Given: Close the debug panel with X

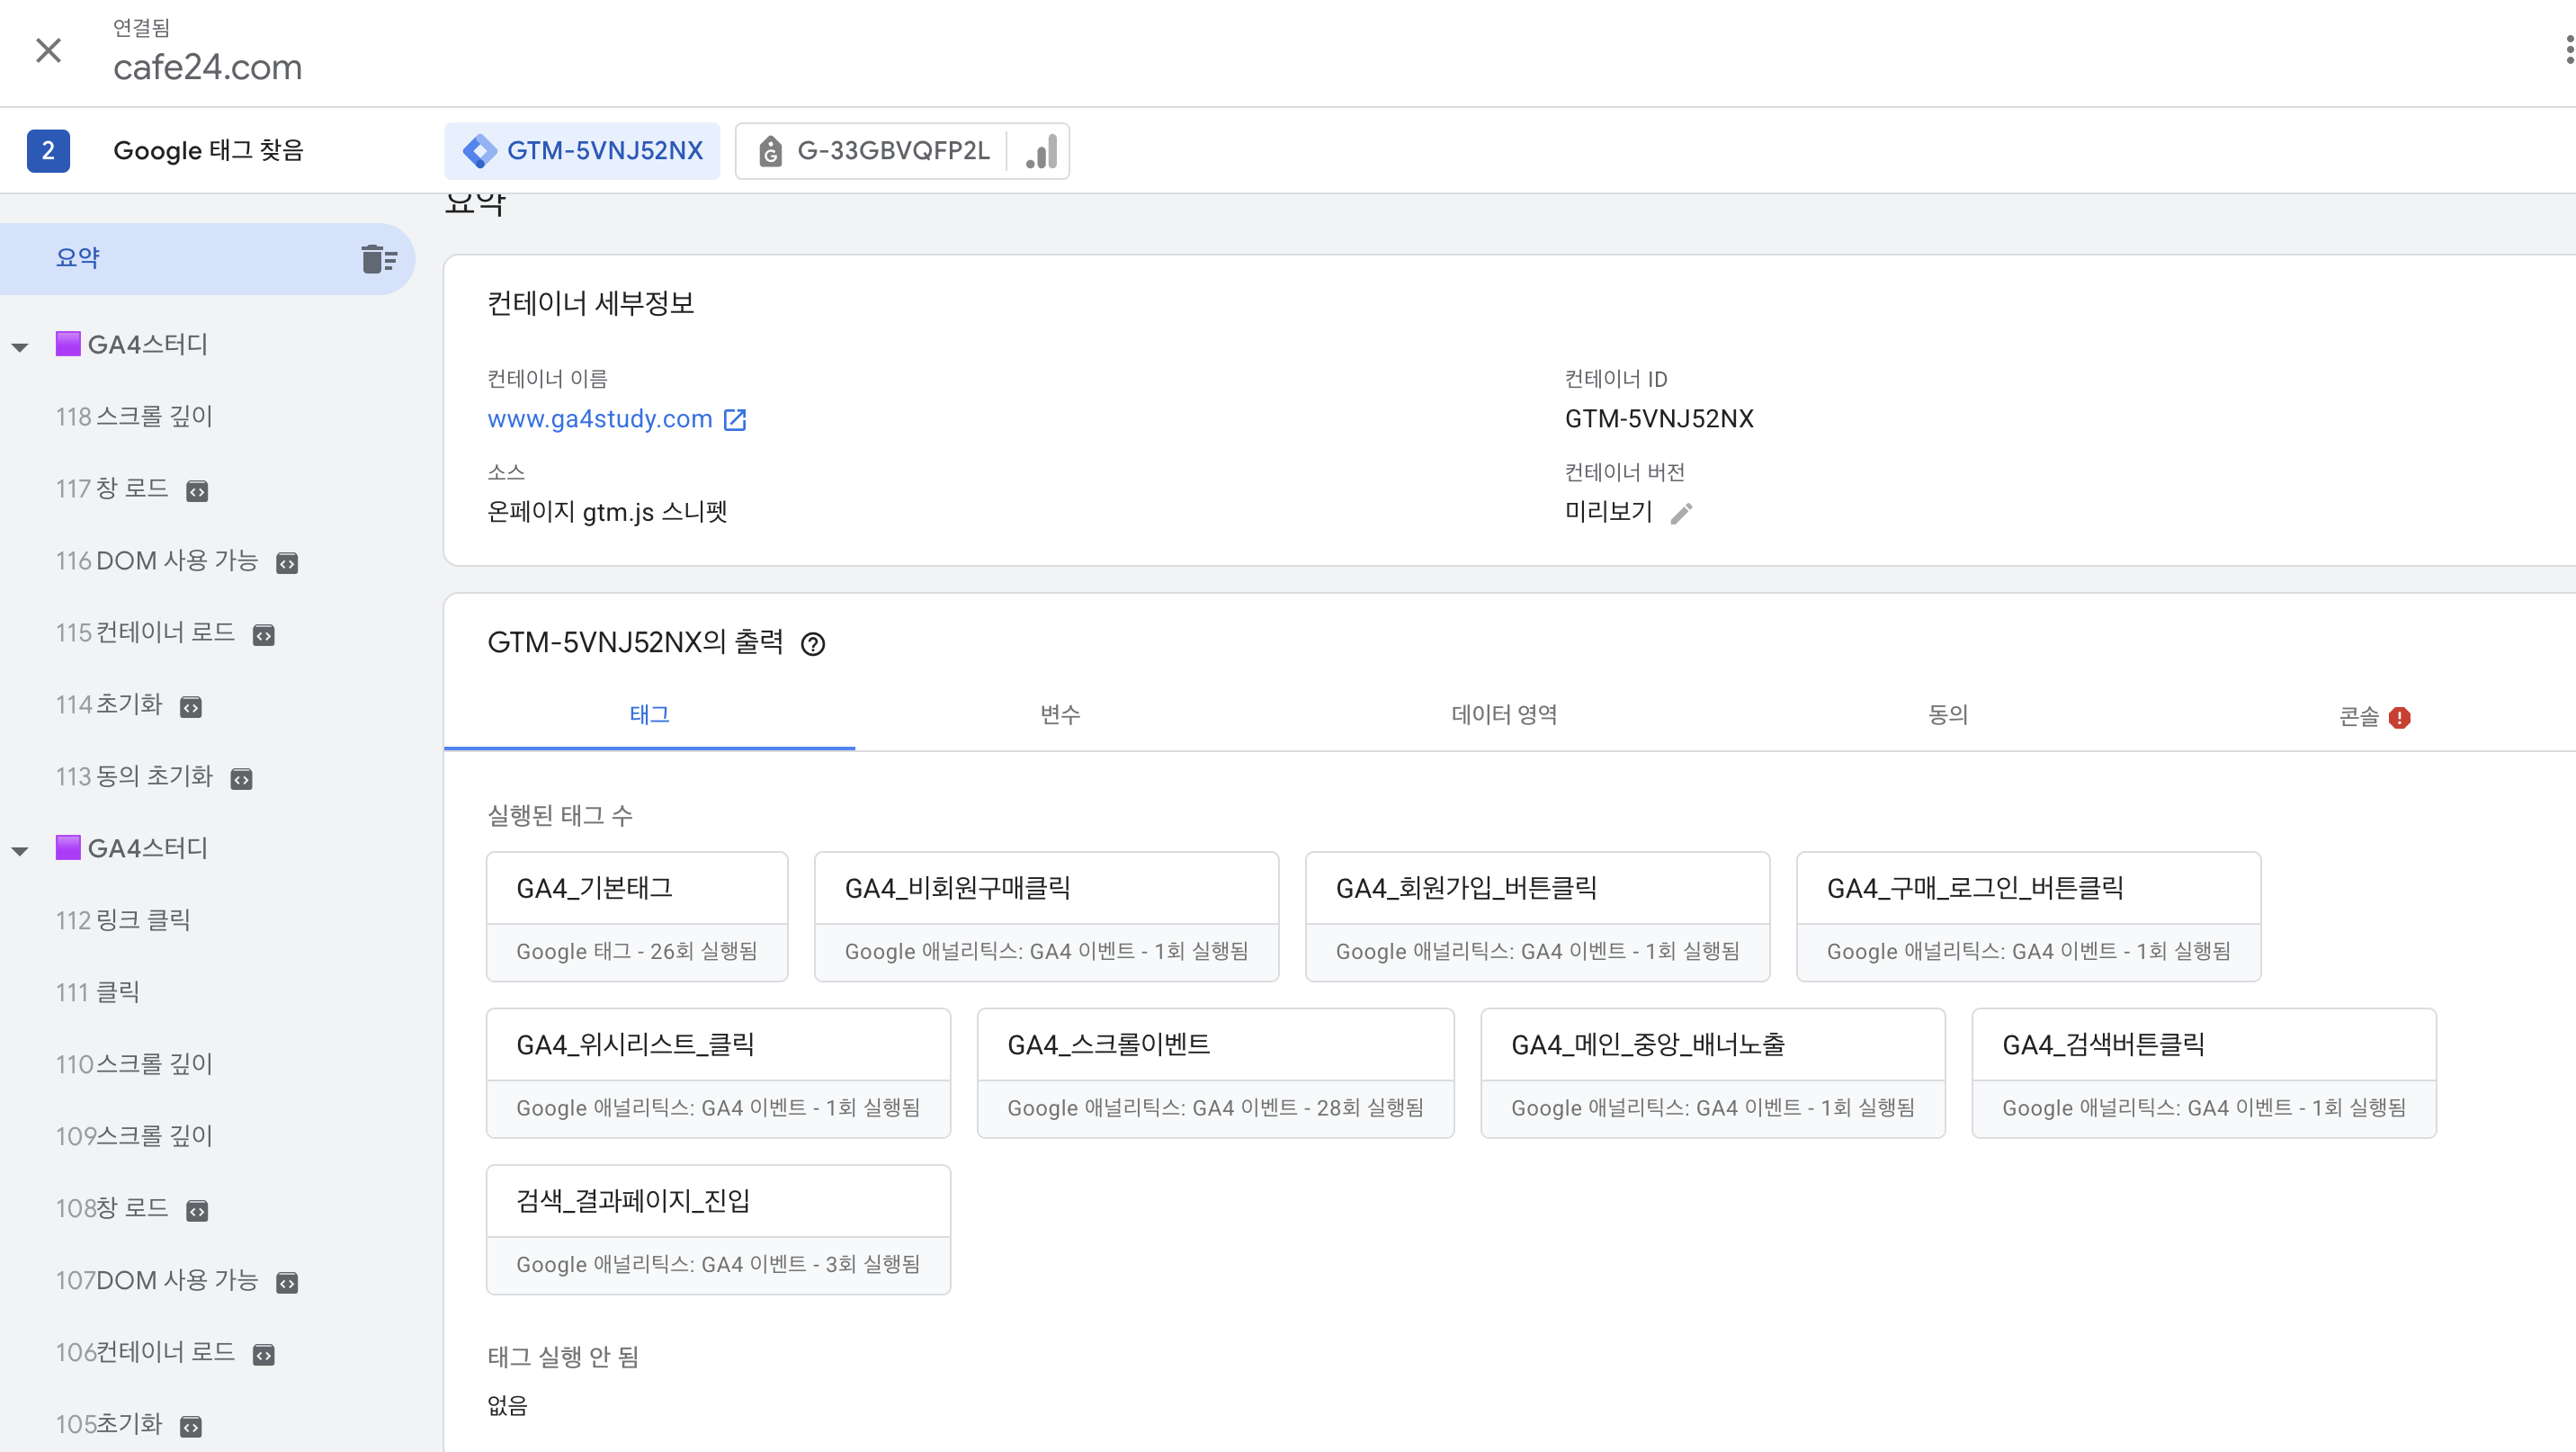Looking at the screenshot, I should point(48,50).
